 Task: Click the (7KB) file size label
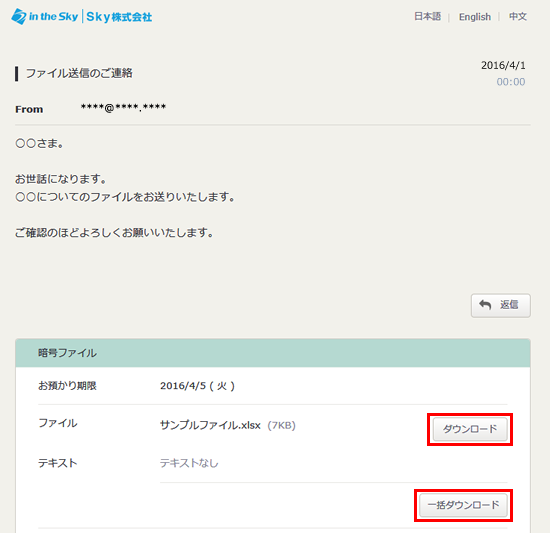click(281, 425)
